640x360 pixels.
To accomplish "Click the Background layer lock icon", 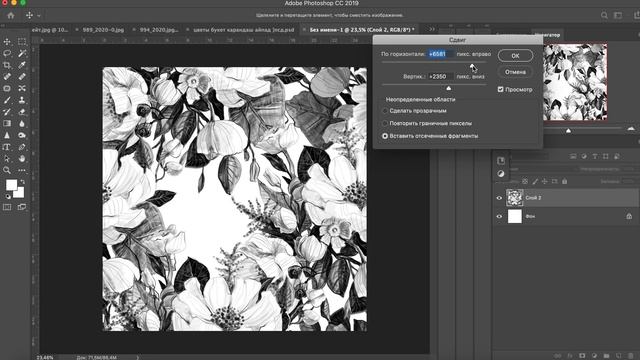I will (x=629, y=216).
